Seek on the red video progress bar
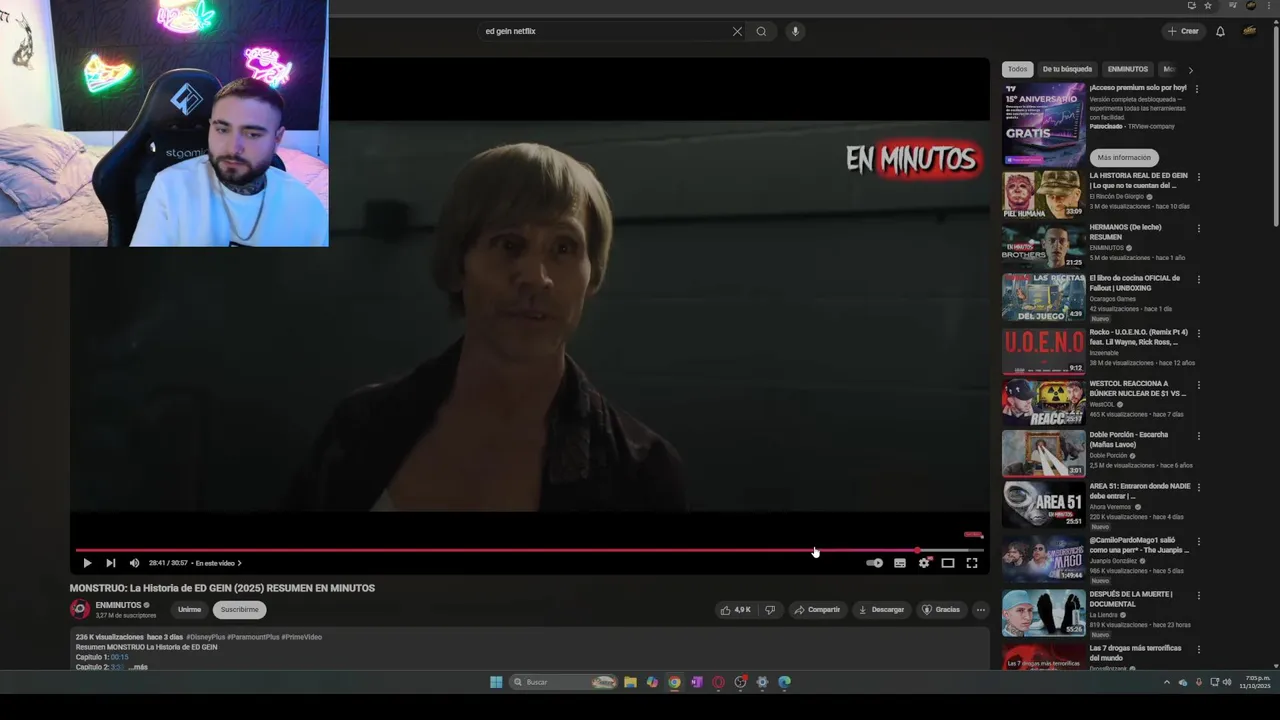This screenshot has width=1280, height=720. (x=530, y=550)
